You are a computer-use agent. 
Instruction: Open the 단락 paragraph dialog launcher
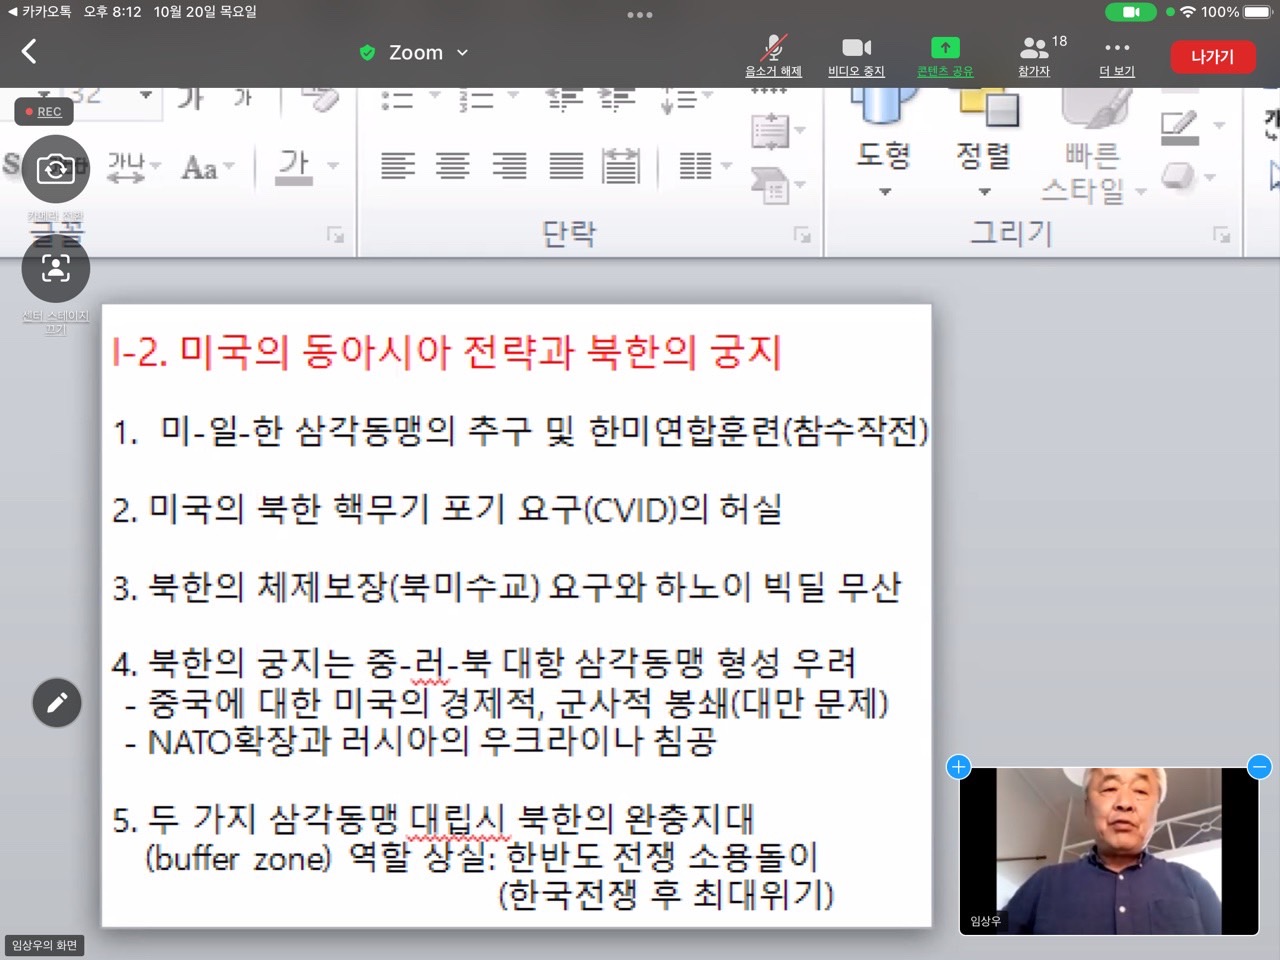pos(802,235)
